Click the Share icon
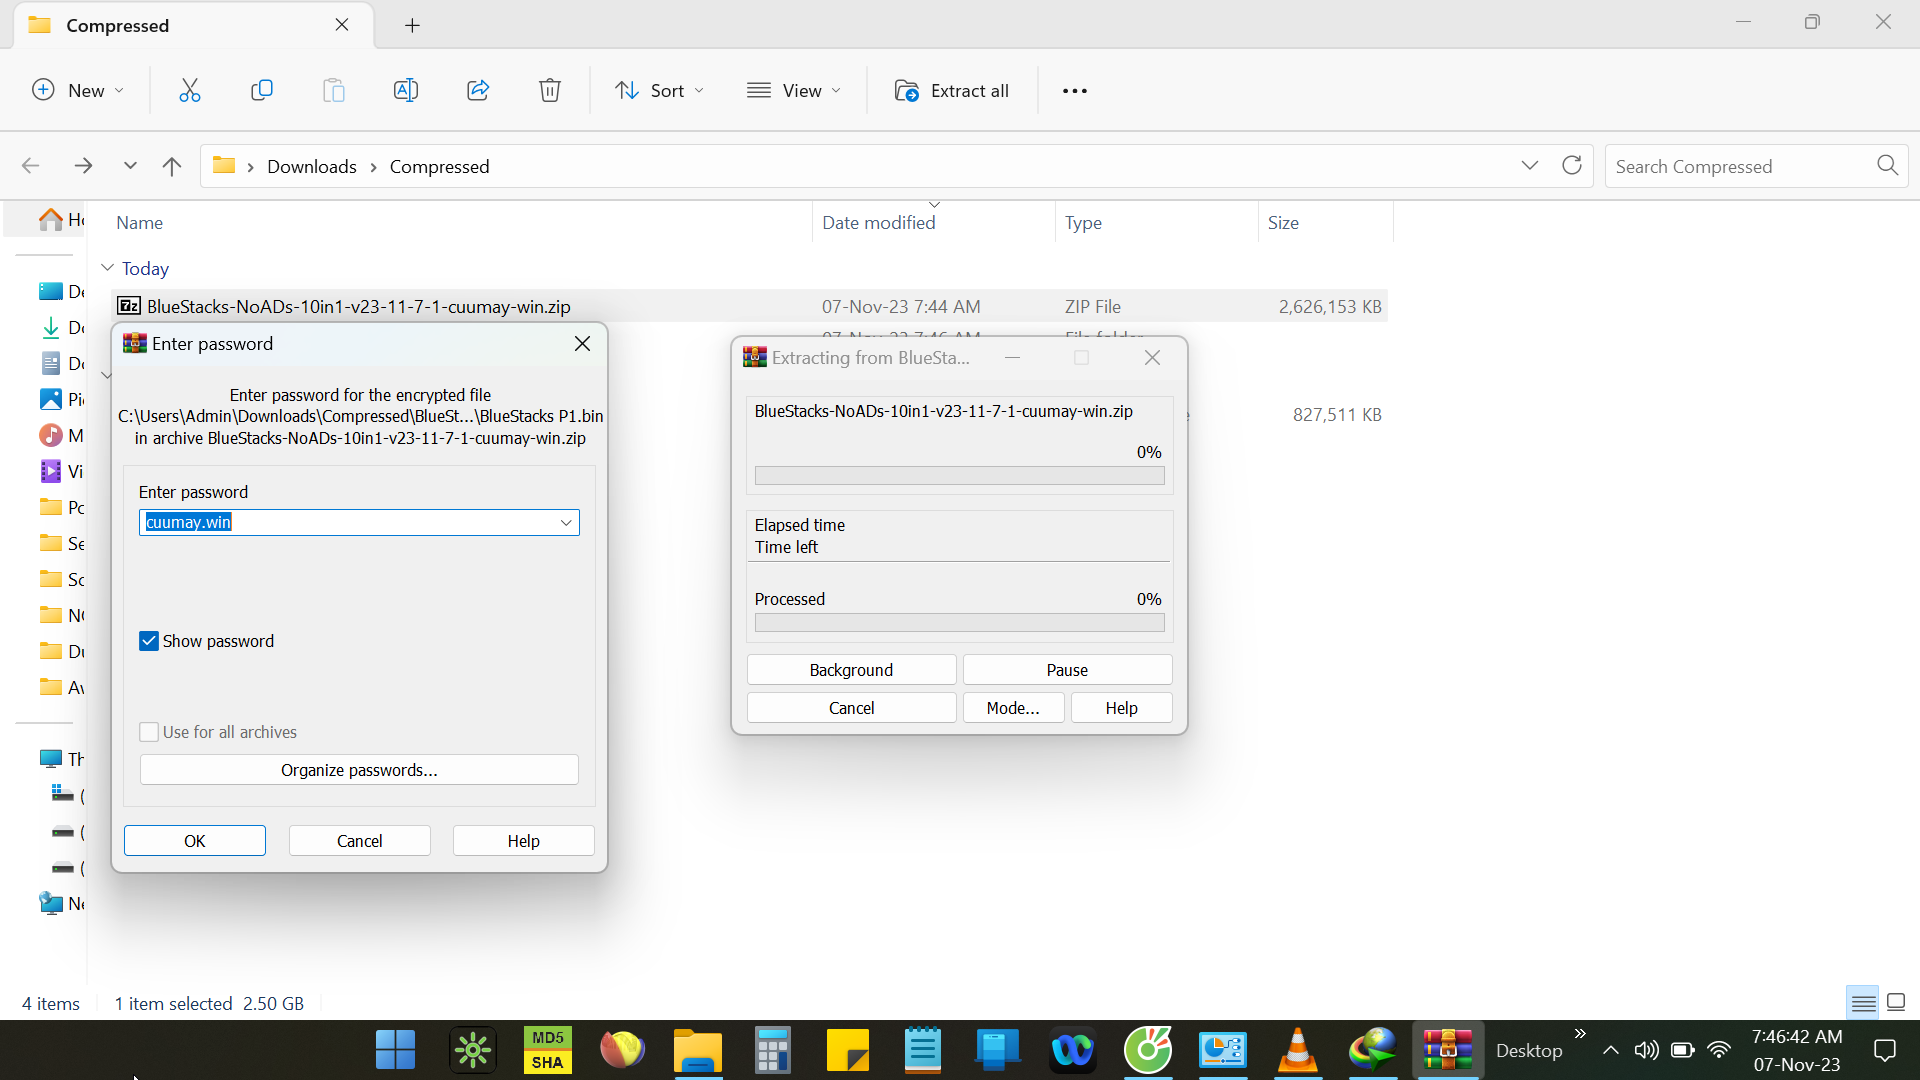Screen dimensions: 1920x1080 [478, 90]
